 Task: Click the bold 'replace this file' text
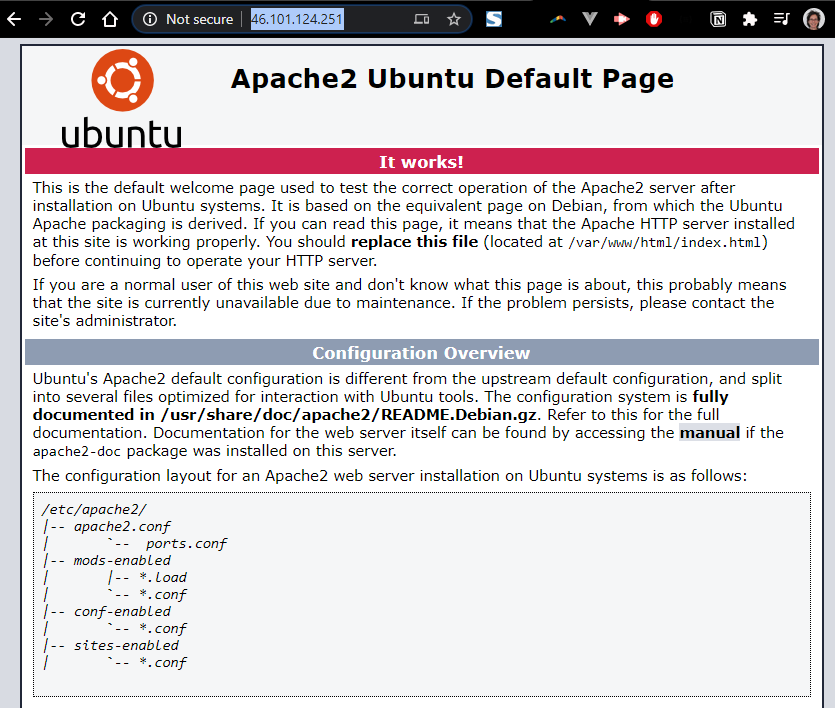414,242
